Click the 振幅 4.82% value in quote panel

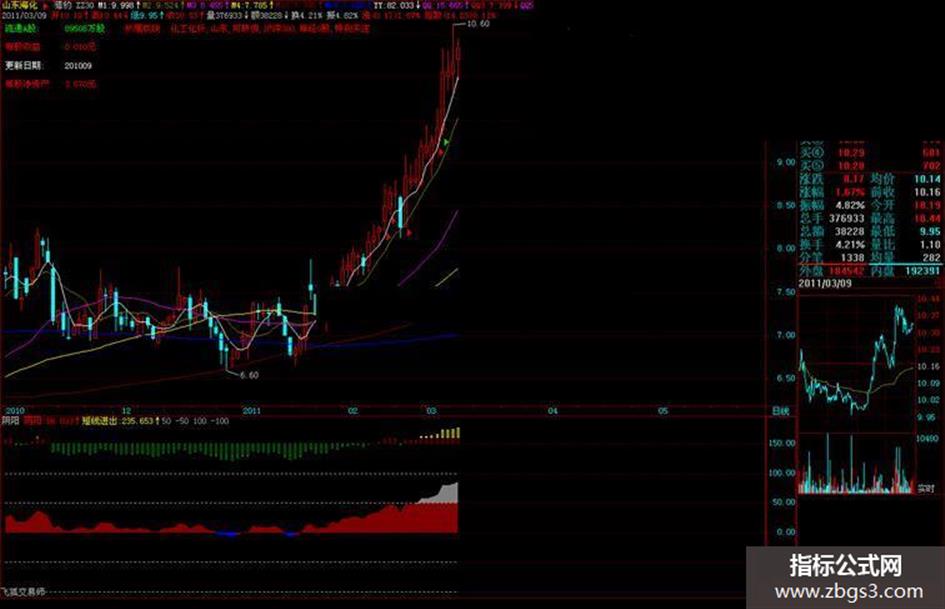[x=850, y=205]
